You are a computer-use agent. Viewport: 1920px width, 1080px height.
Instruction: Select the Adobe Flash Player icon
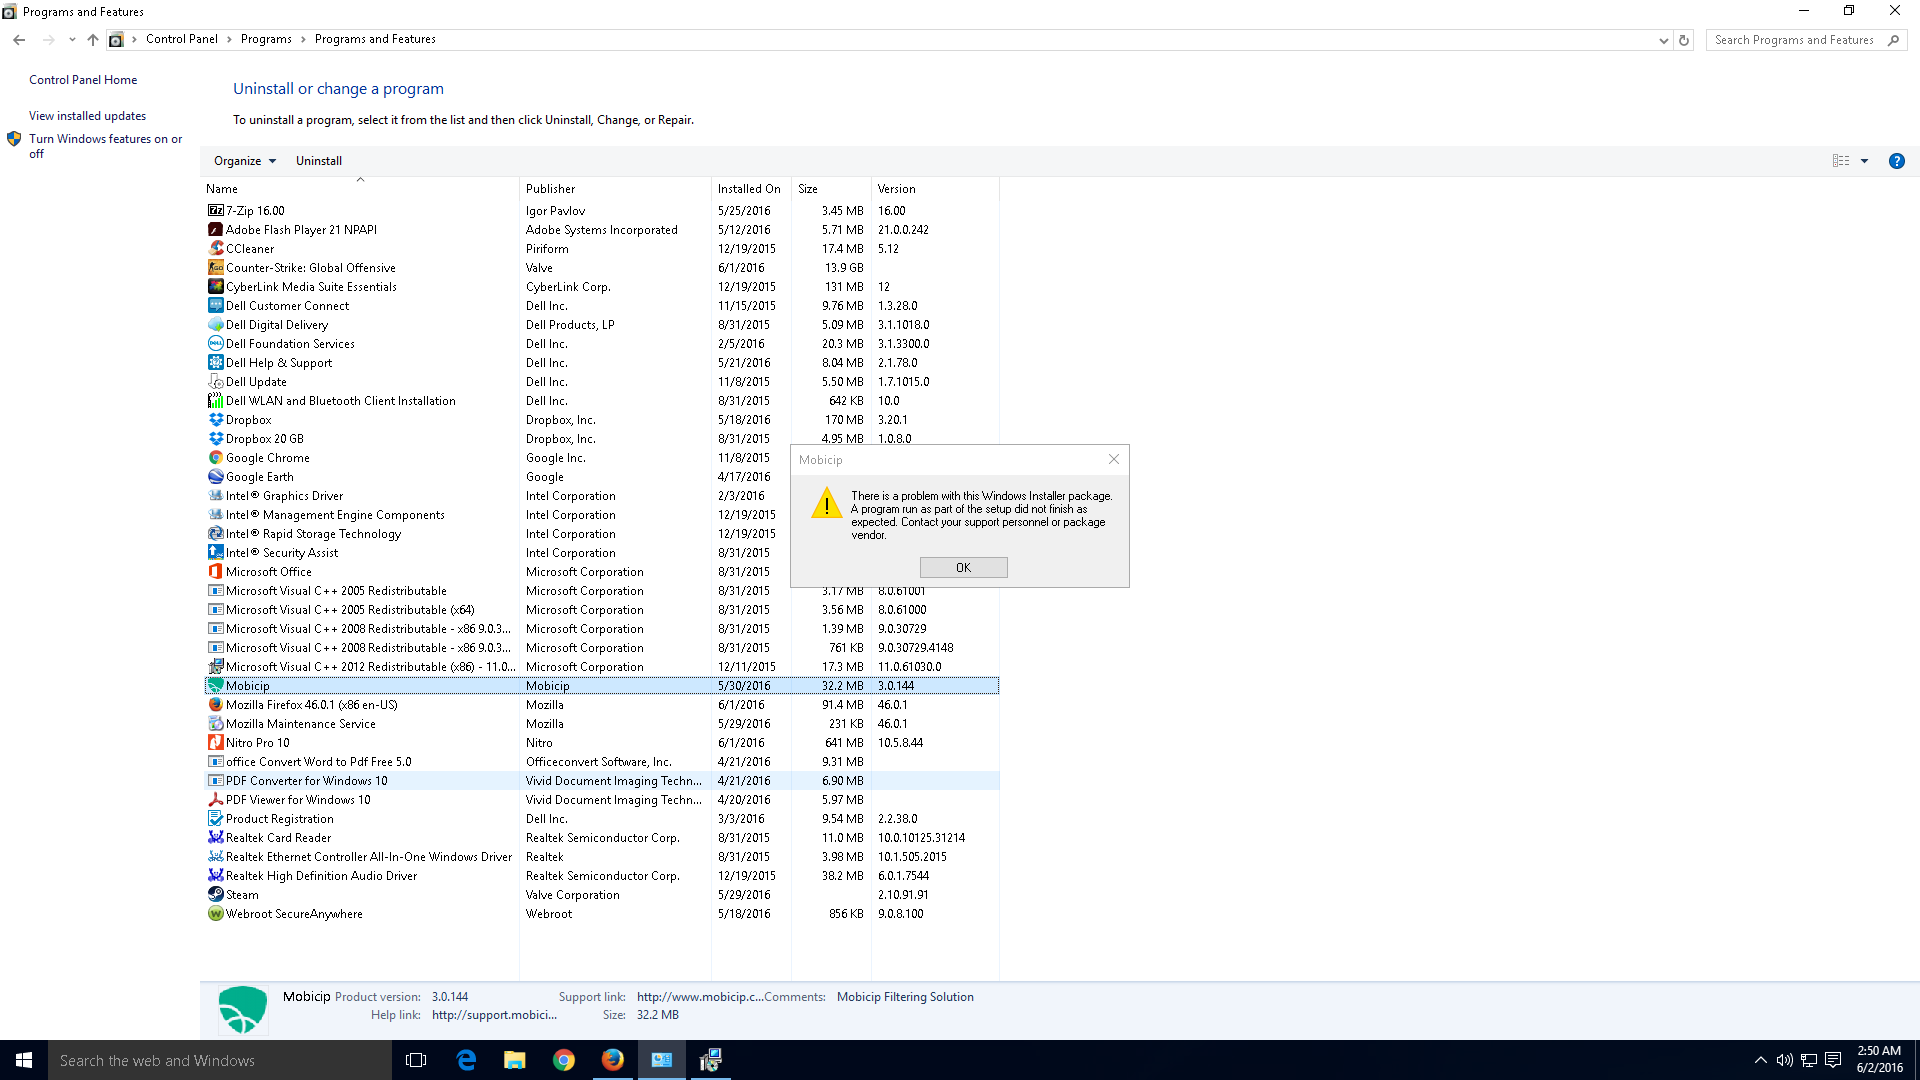[x=215, y=230]
